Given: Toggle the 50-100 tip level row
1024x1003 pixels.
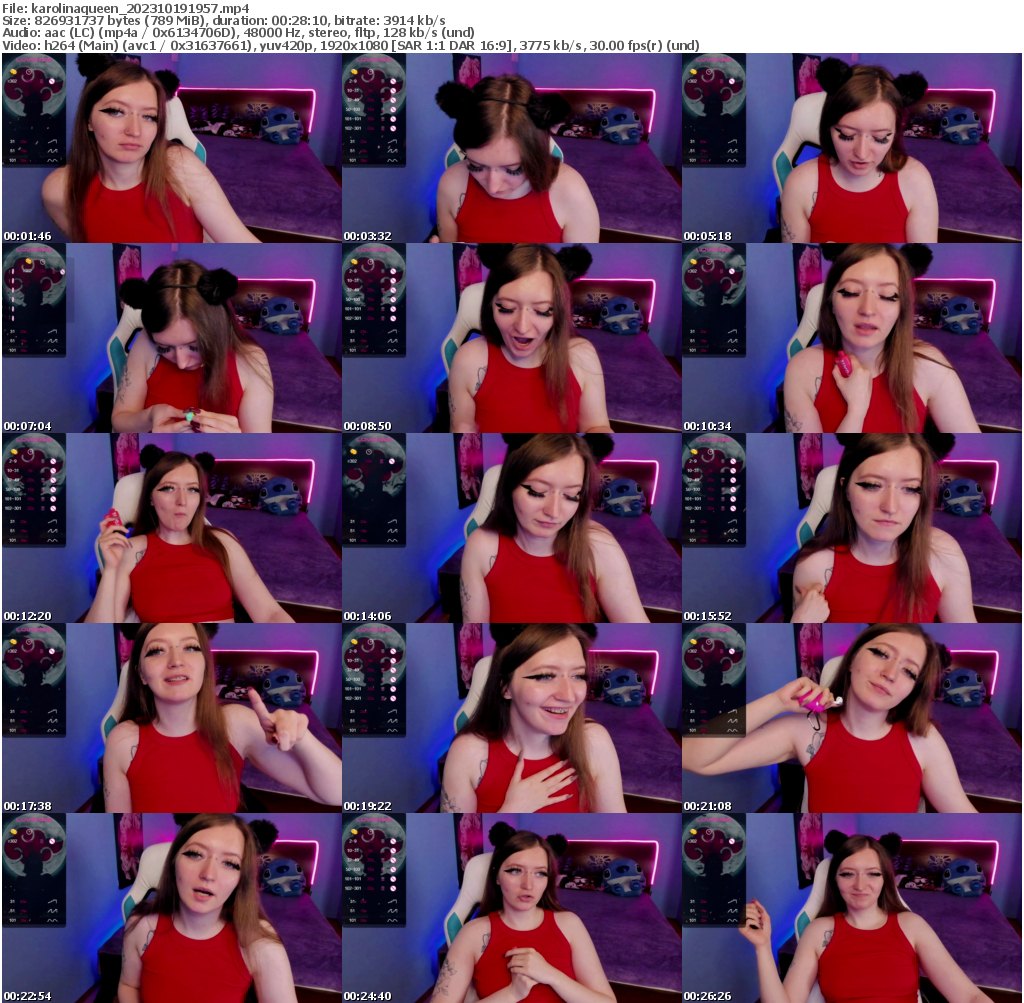Looking at the screenshot, I should click(x=354, y=299).
